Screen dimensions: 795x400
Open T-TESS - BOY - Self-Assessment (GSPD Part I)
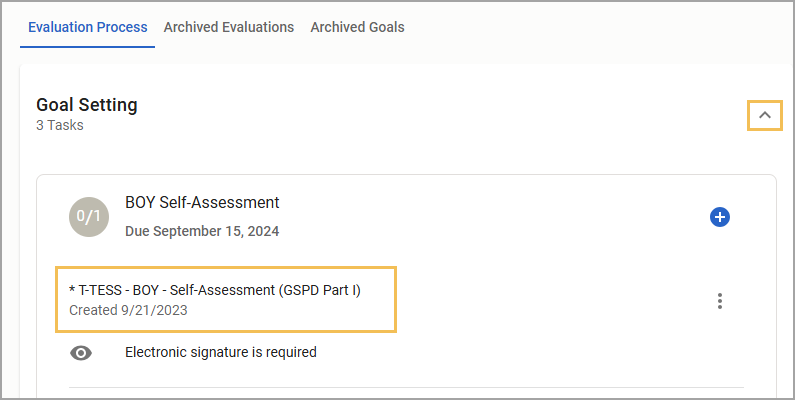point(215,290)
